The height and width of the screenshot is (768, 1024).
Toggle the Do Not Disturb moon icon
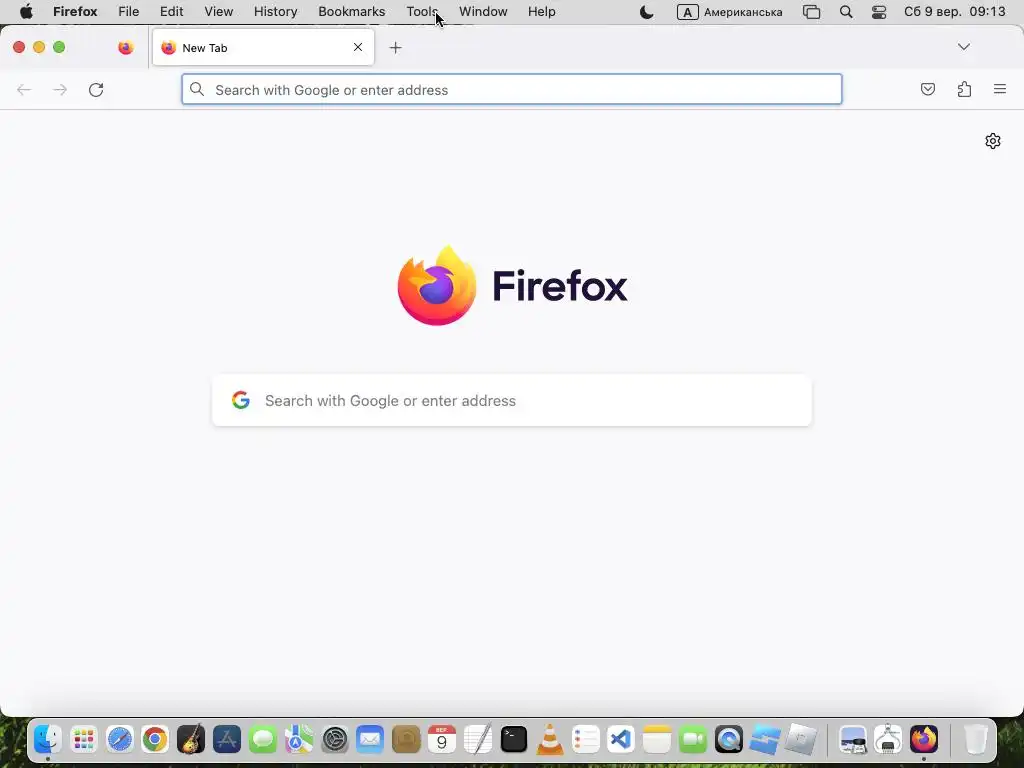pyautogui.click(x=646, y=12)
